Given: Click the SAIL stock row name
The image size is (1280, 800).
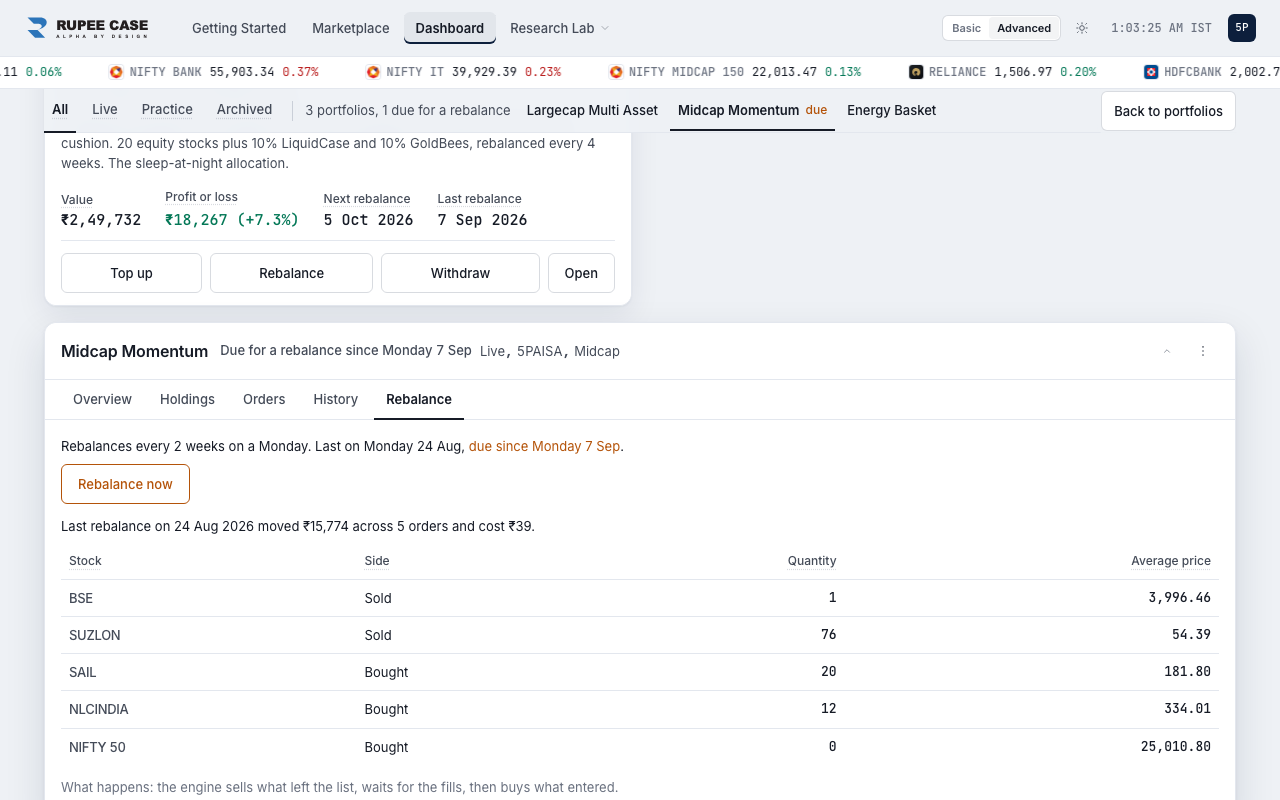Looking at the screenshot, I should pos(83,672).
